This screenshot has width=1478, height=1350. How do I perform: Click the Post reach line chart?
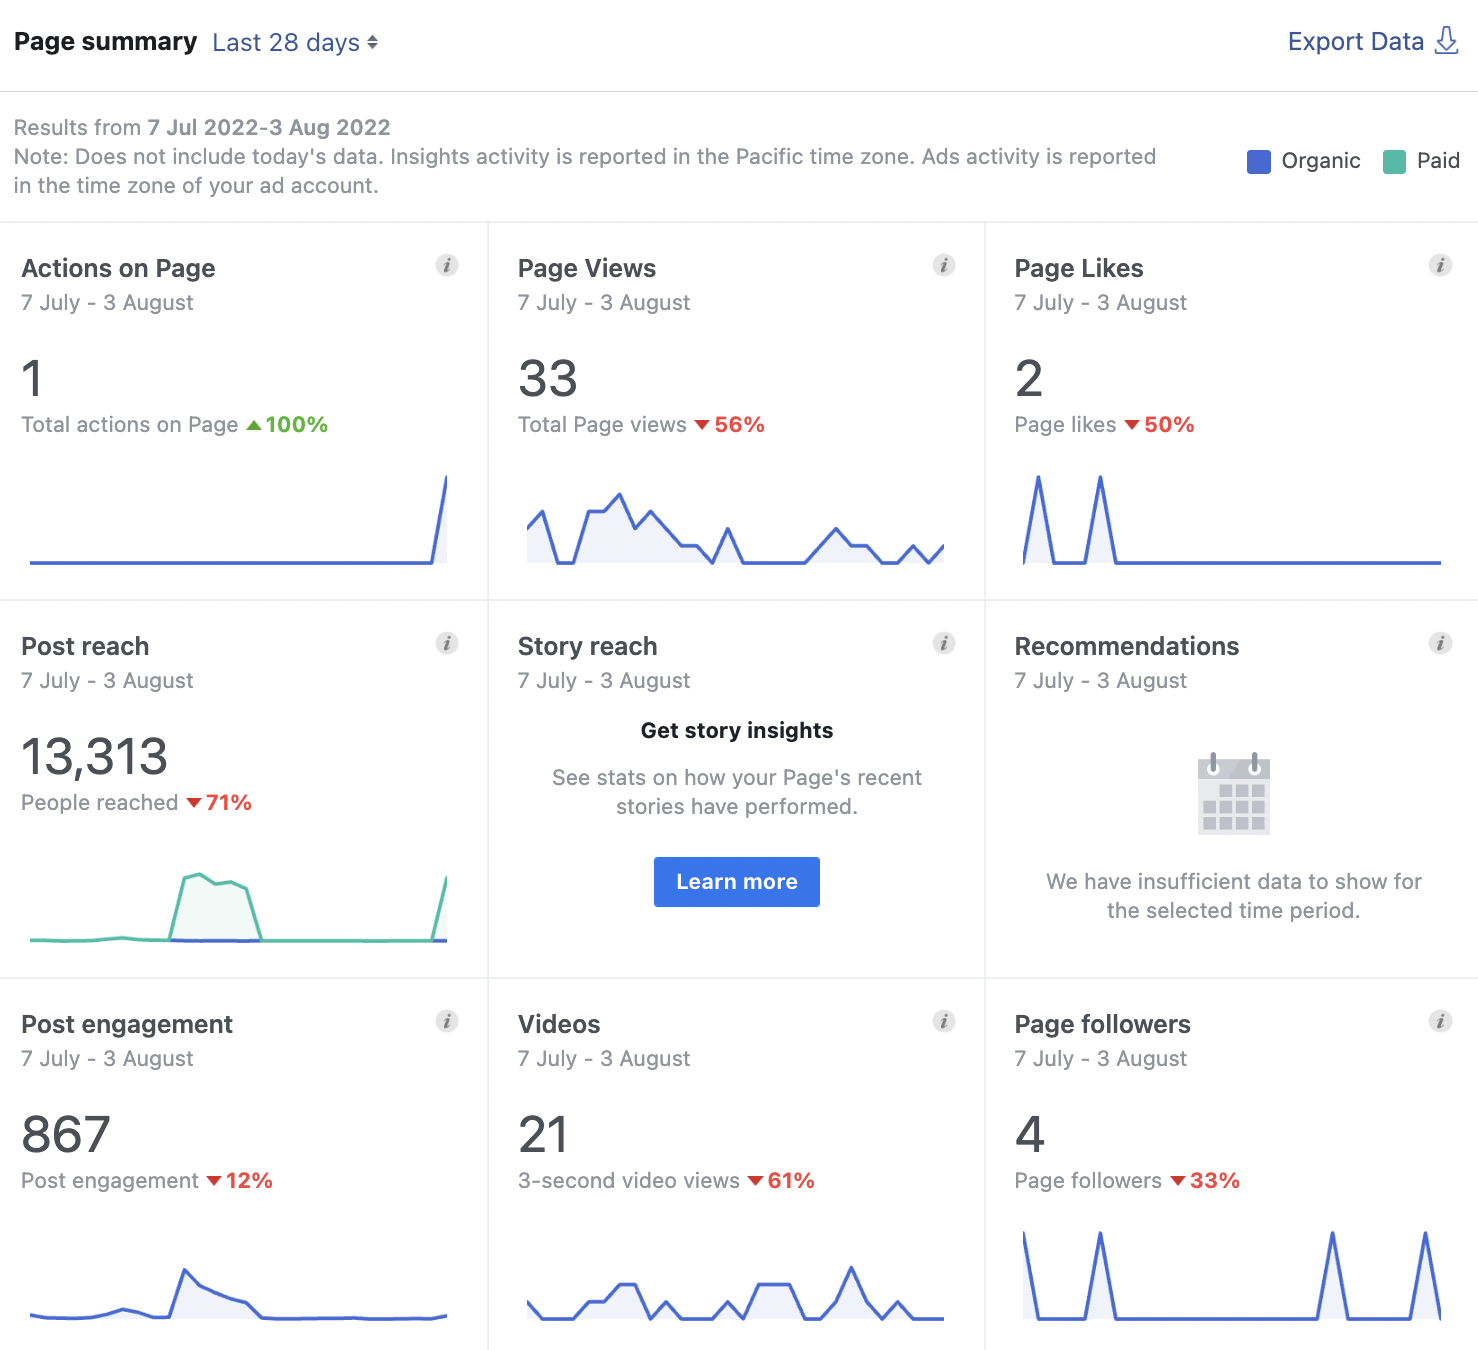(238, 908)
